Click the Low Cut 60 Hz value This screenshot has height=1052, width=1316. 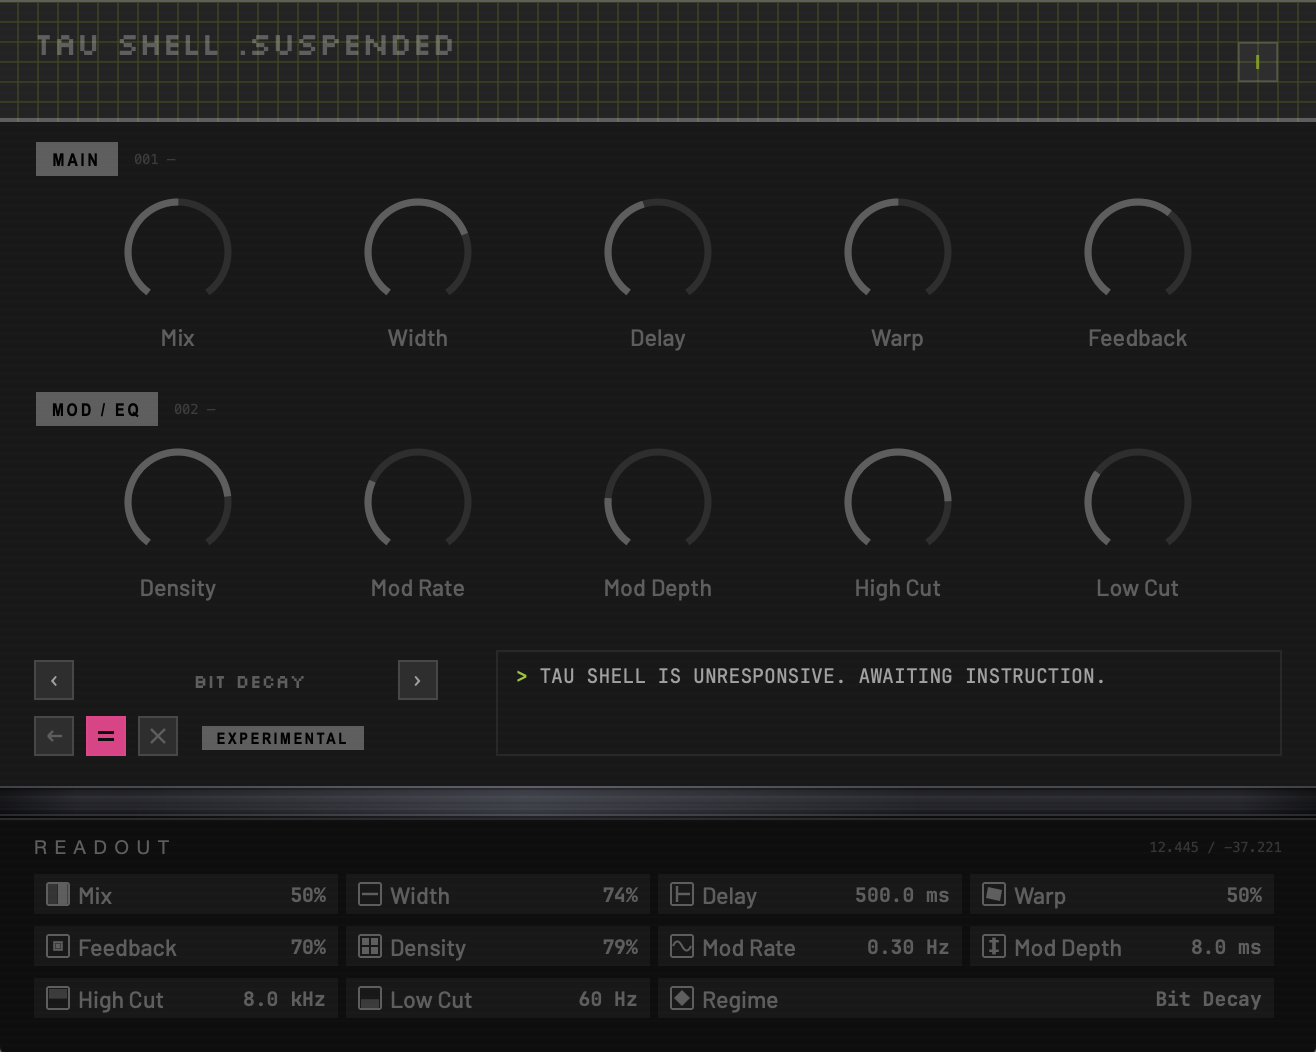coord(608,999)
